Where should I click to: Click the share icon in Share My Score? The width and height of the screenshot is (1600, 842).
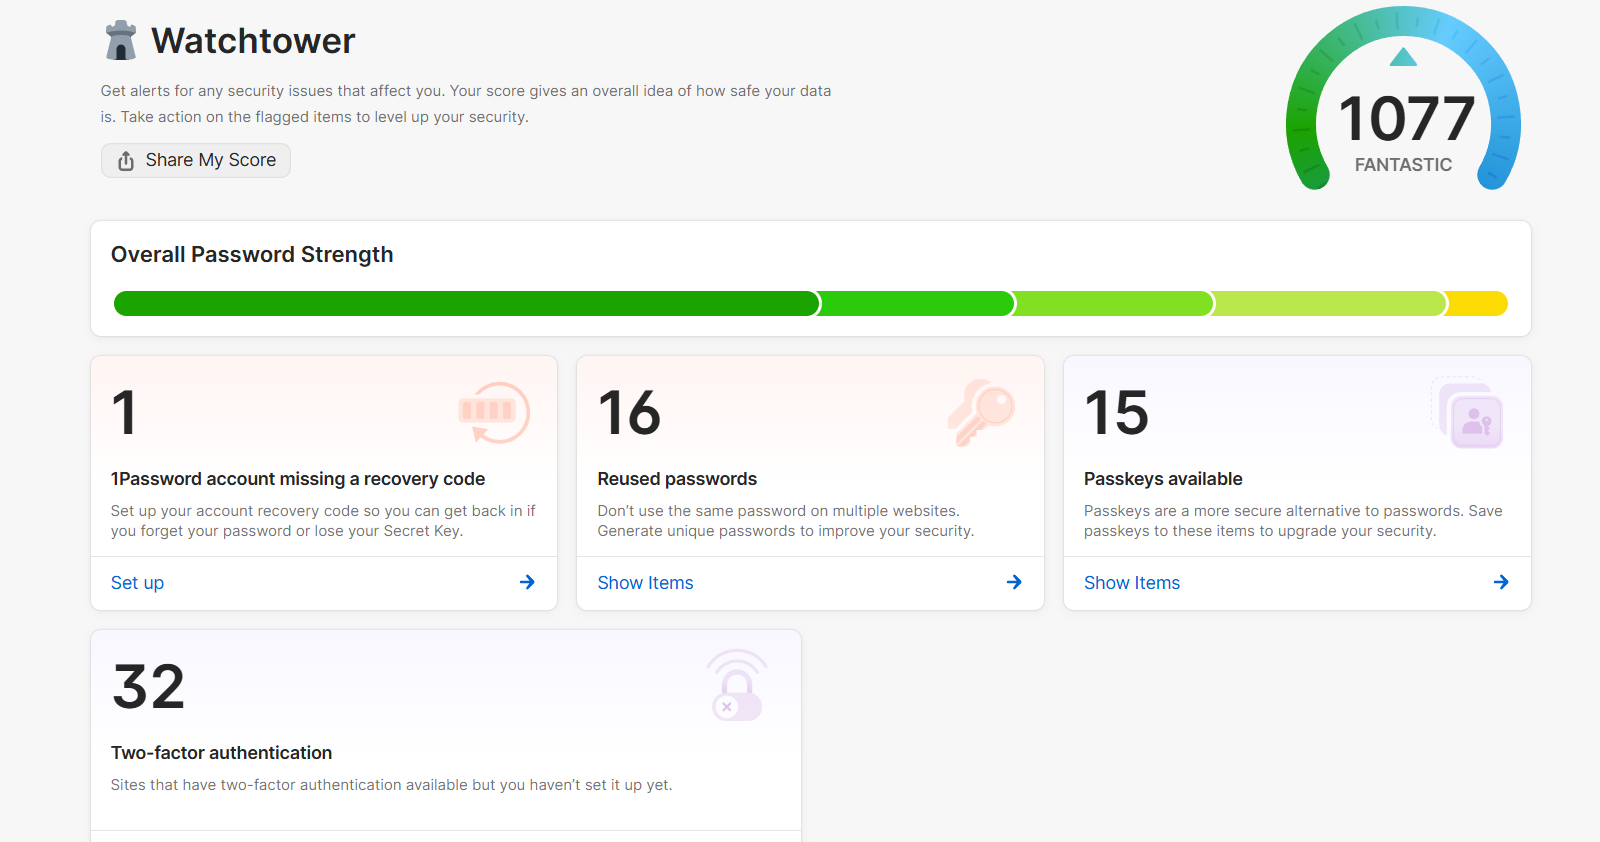pyautogui.click(x=126, y=161)
